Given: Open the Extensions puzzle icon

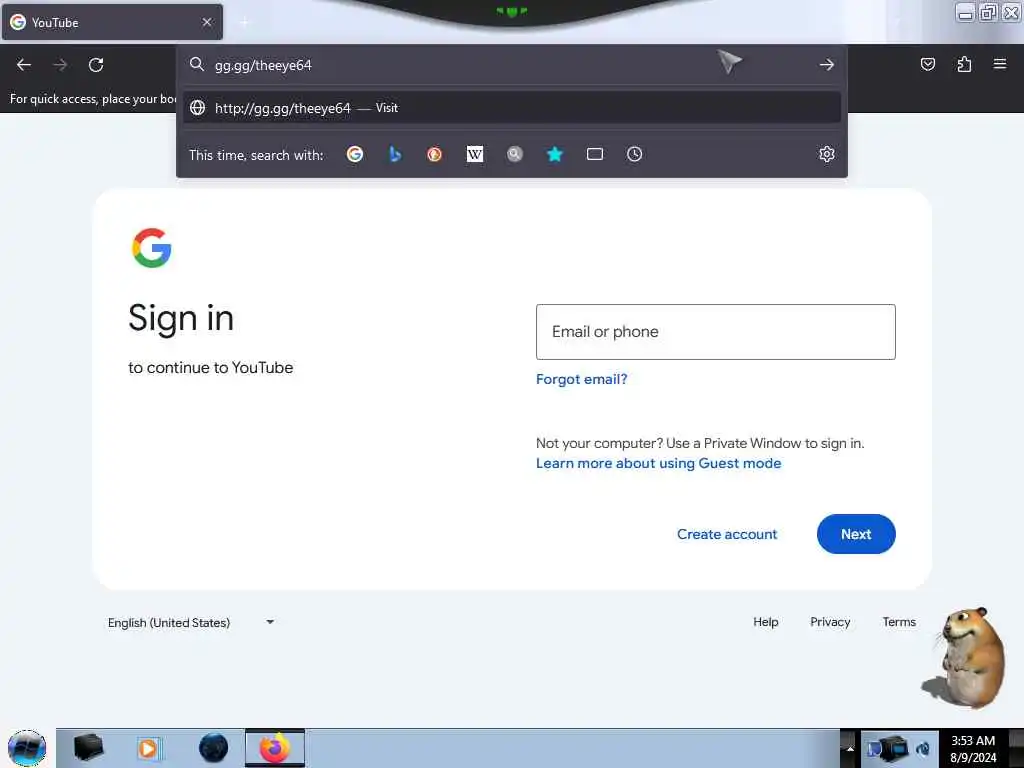Looking at the screenshot, I should coord(964,64).
